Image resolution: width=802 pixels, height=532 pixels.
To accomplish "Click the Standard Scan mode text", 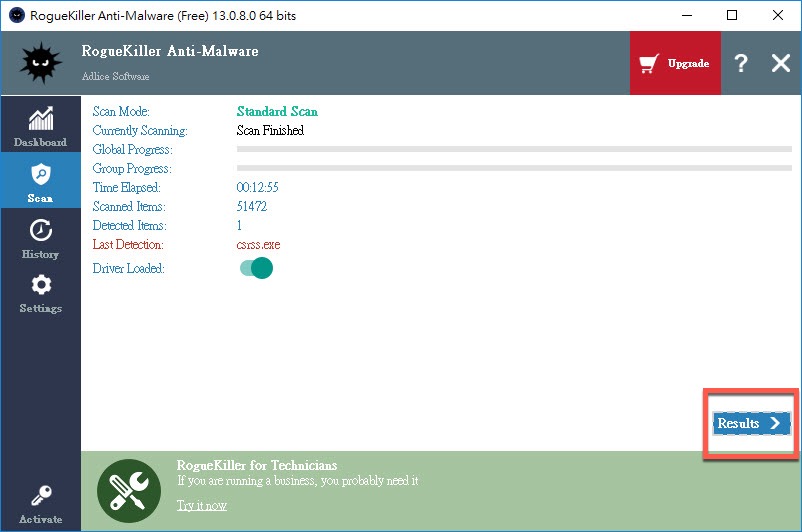I will click(277, 112).
